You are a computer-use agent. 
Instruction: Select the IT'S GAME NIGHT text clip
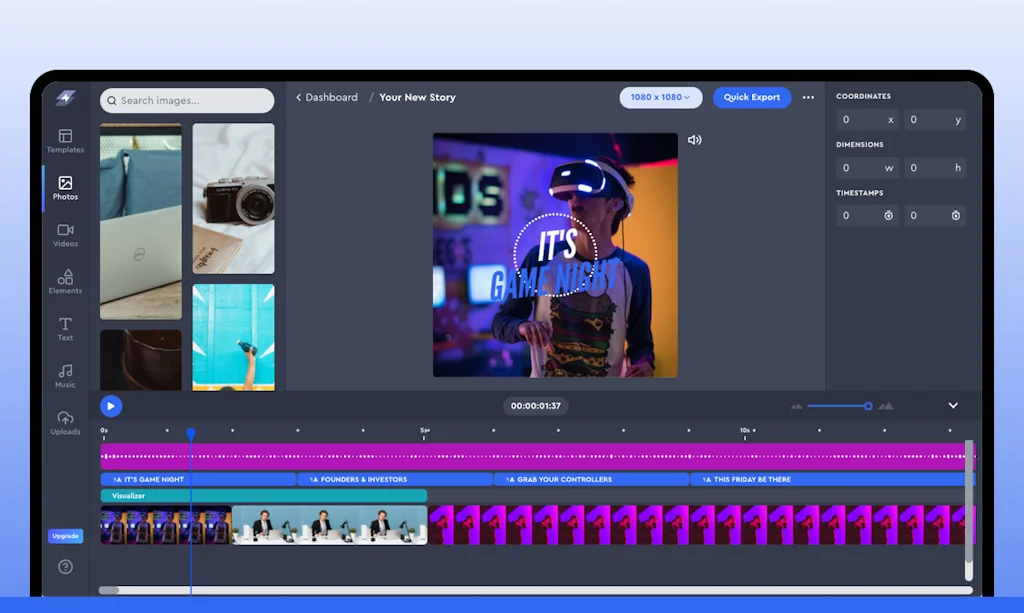click(x=180, y=479)
